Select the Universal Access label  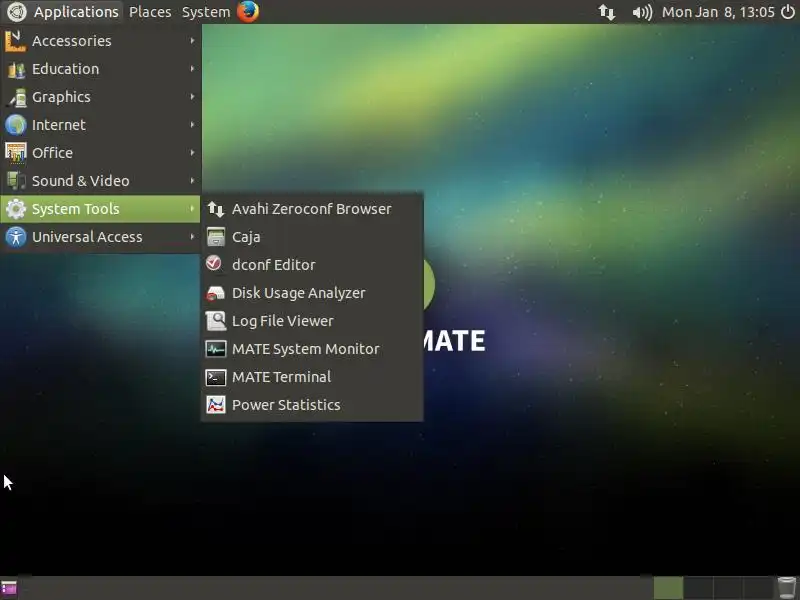coord(87,237)
